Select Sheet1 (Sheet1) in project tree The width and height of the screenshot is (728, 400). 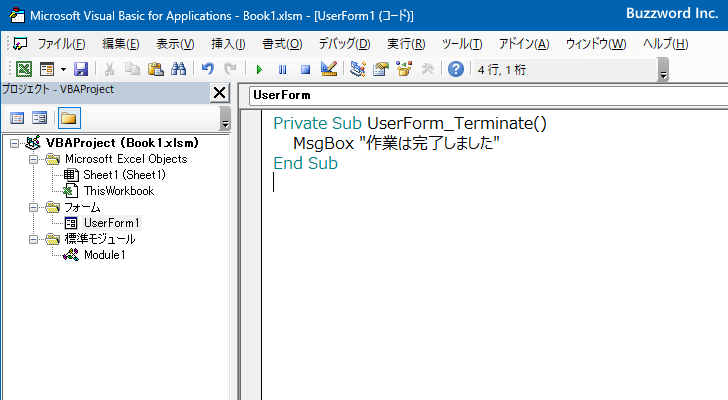pos(124,175)
